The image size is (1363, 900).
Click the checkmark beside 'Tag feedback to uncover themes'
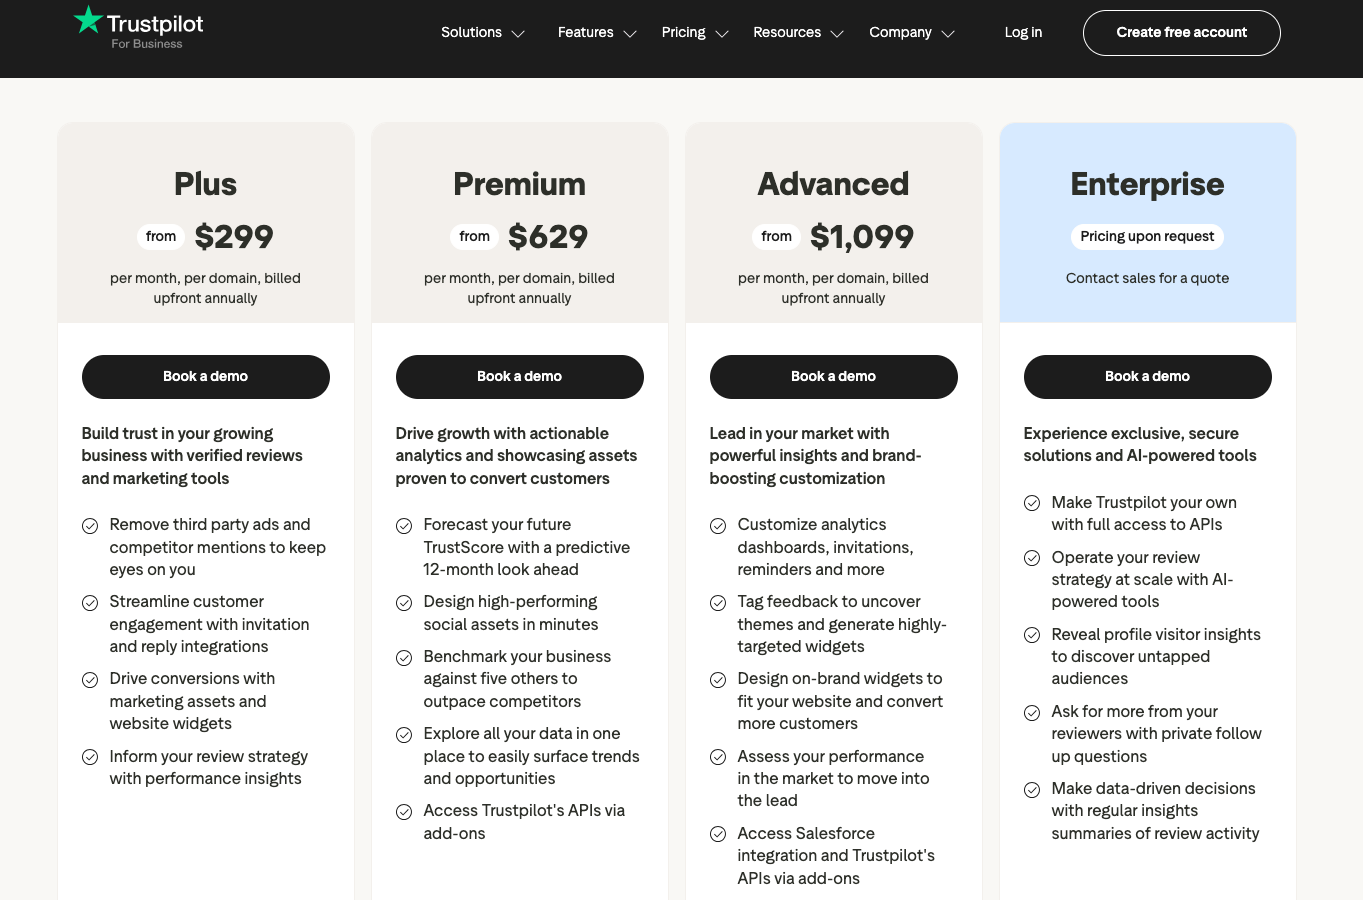718,602
